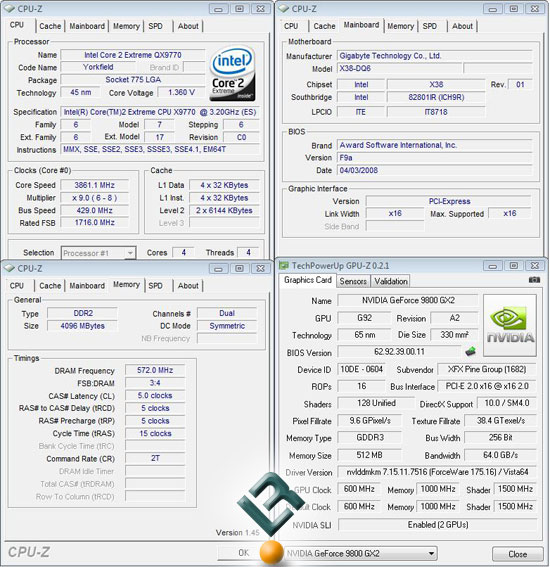Click the Driver Version field in GPU-Z

pos(437,472)
